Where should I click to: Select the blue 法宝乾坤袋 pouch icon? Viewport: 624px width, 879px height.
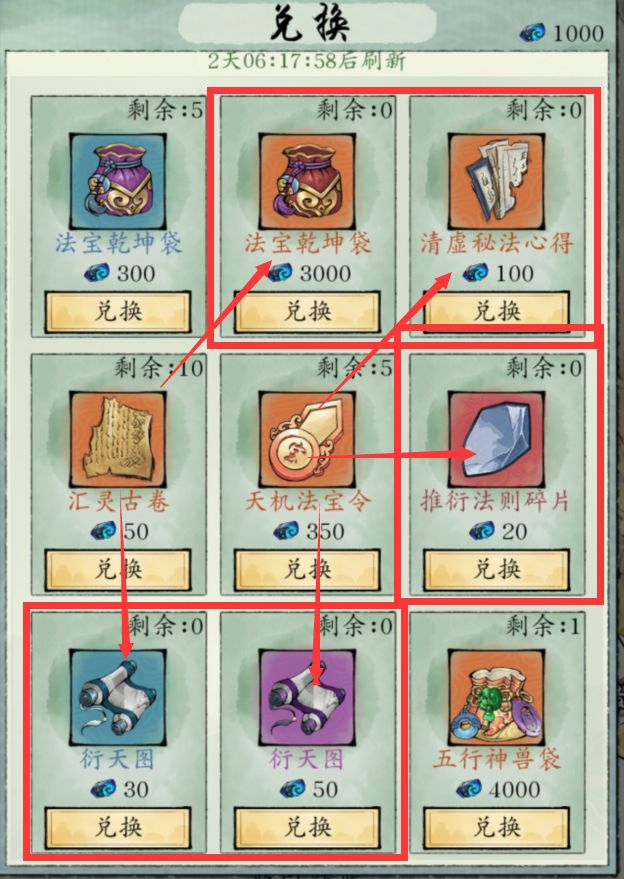coord(118,181)
